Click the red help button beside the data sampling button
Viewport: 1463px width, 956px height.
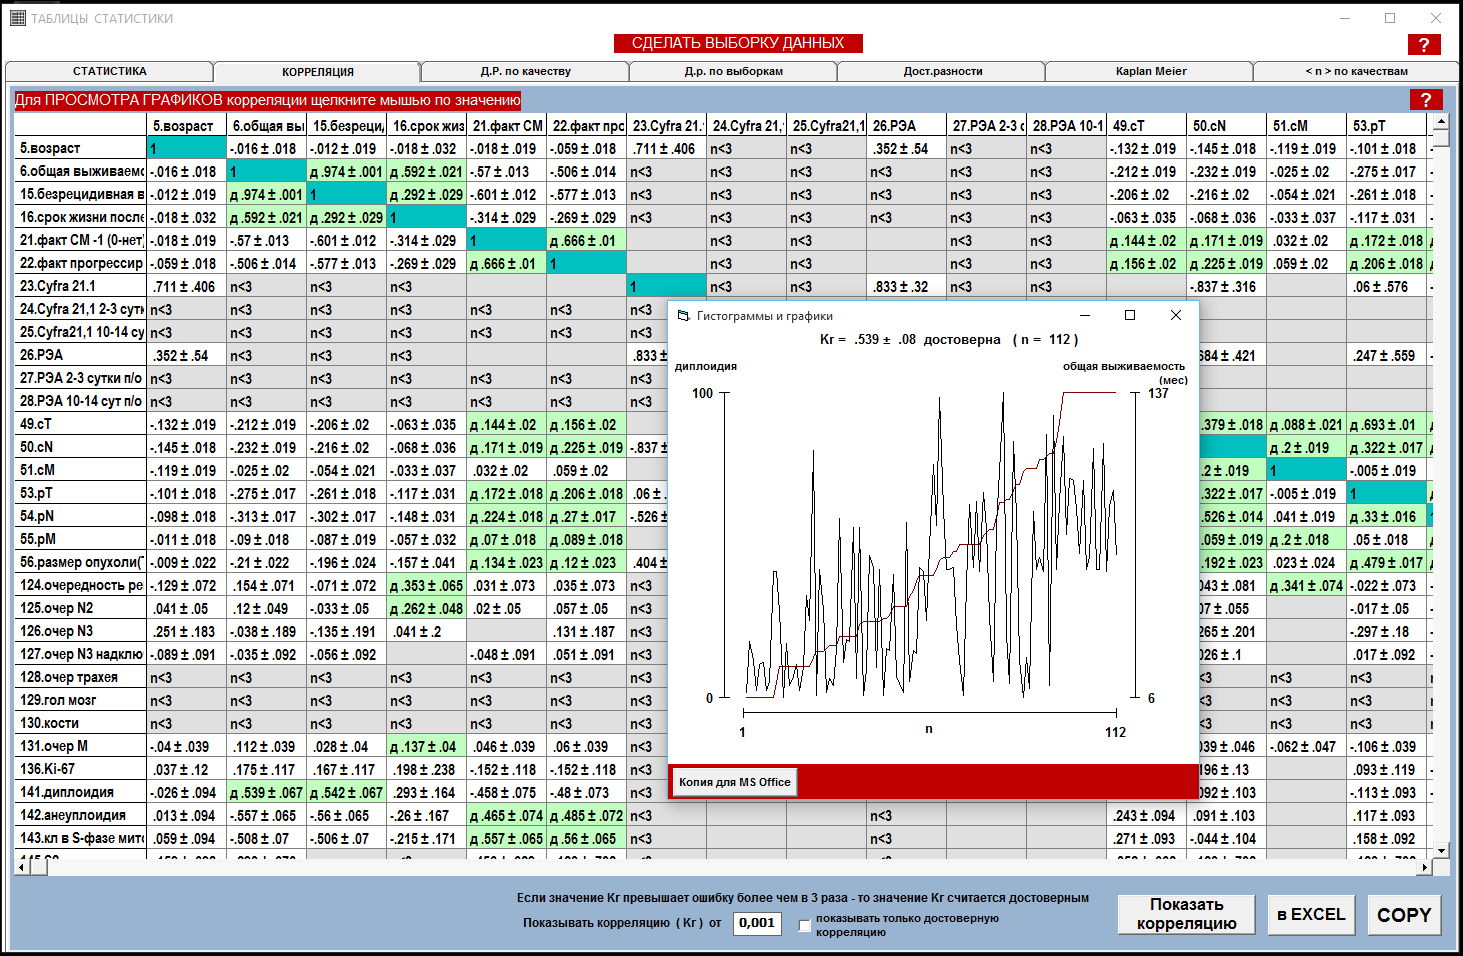click(1423, 45)
